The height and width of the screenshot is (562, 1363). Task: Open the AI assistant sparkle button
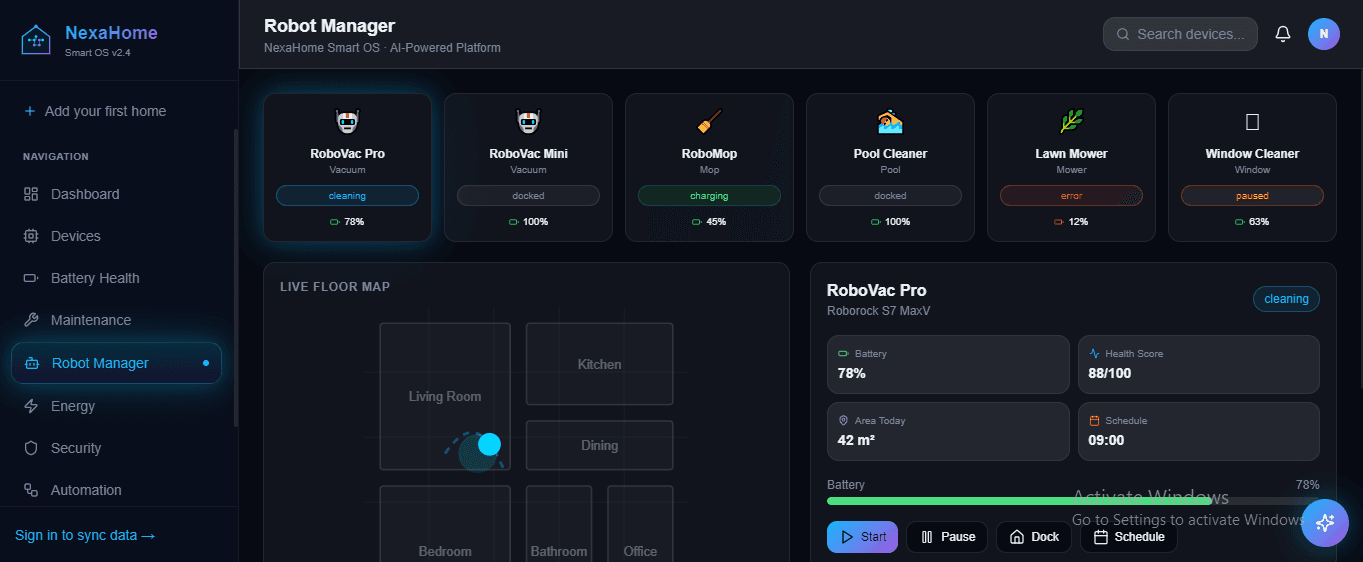1325,522
